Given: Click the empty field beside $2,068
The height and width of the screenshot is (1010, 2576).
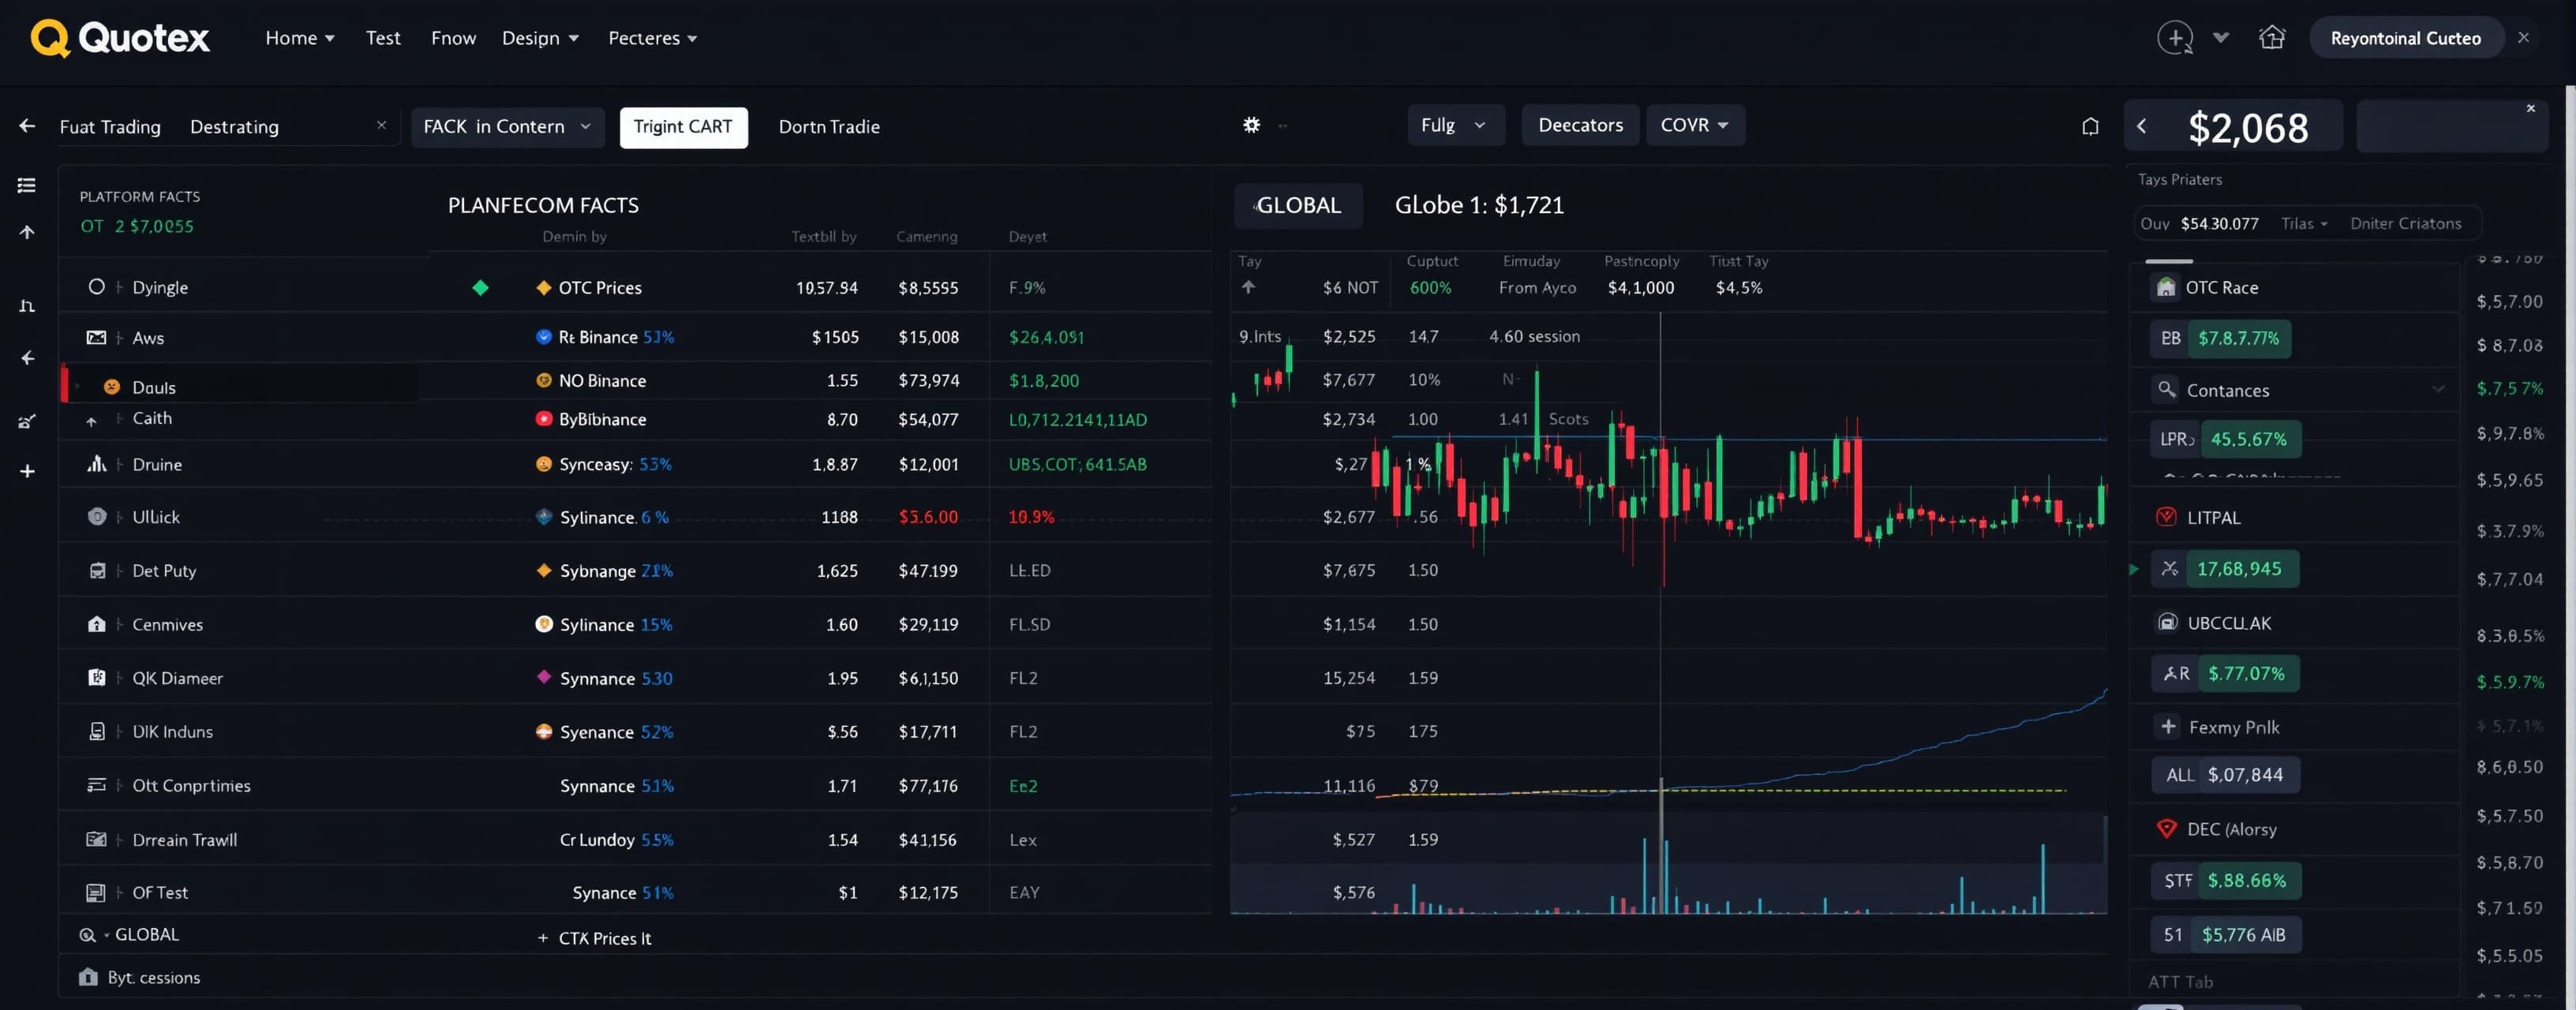Looking at the screenshot, I should pos(2451,126).
